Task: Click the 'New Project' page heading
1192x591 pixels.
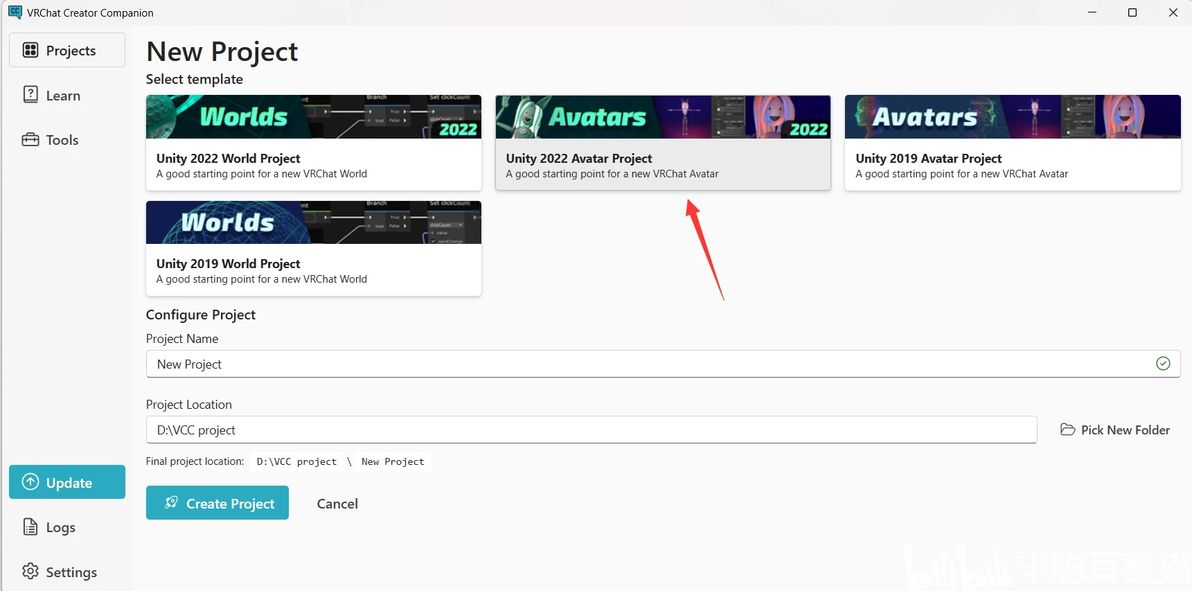Action: tap(222, 52)
